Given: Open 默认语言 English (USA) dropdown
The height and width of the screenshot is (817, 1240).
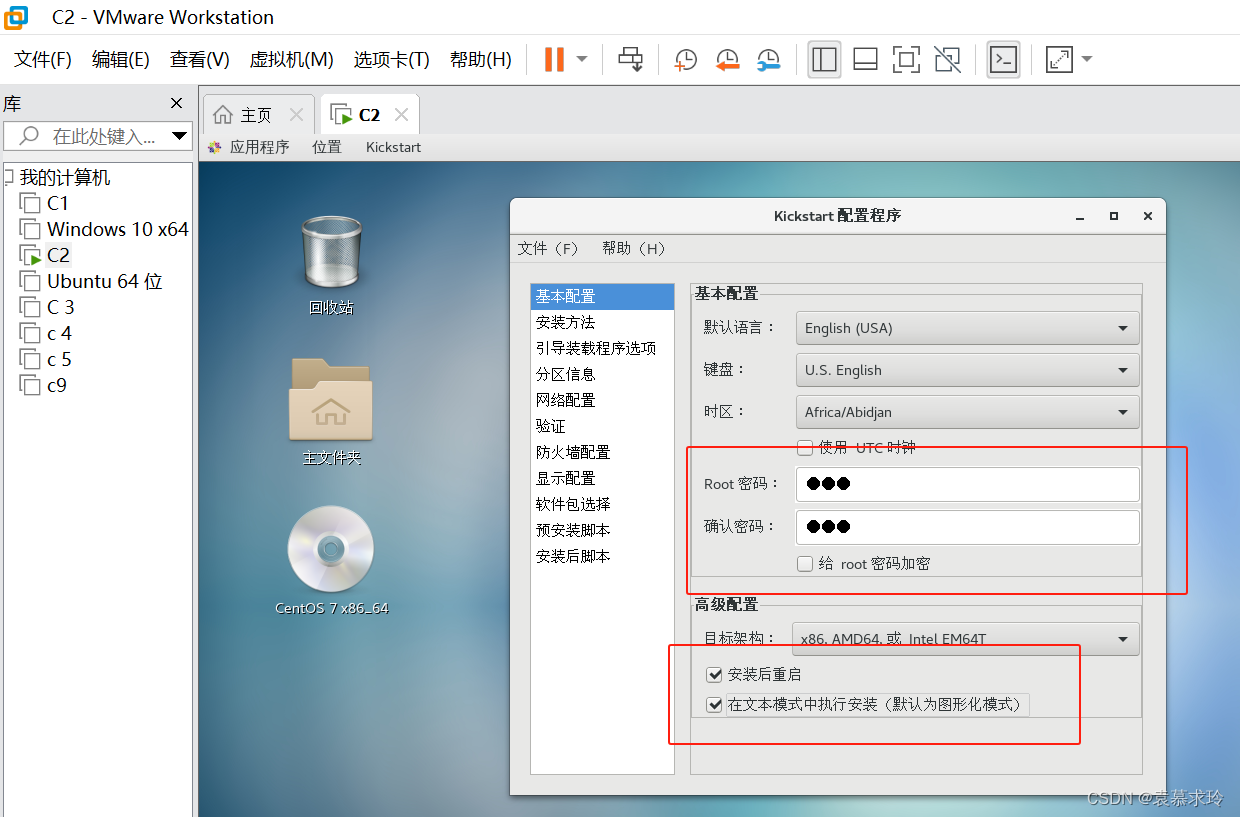Looking at the screenshot, I should coord(967,328).
